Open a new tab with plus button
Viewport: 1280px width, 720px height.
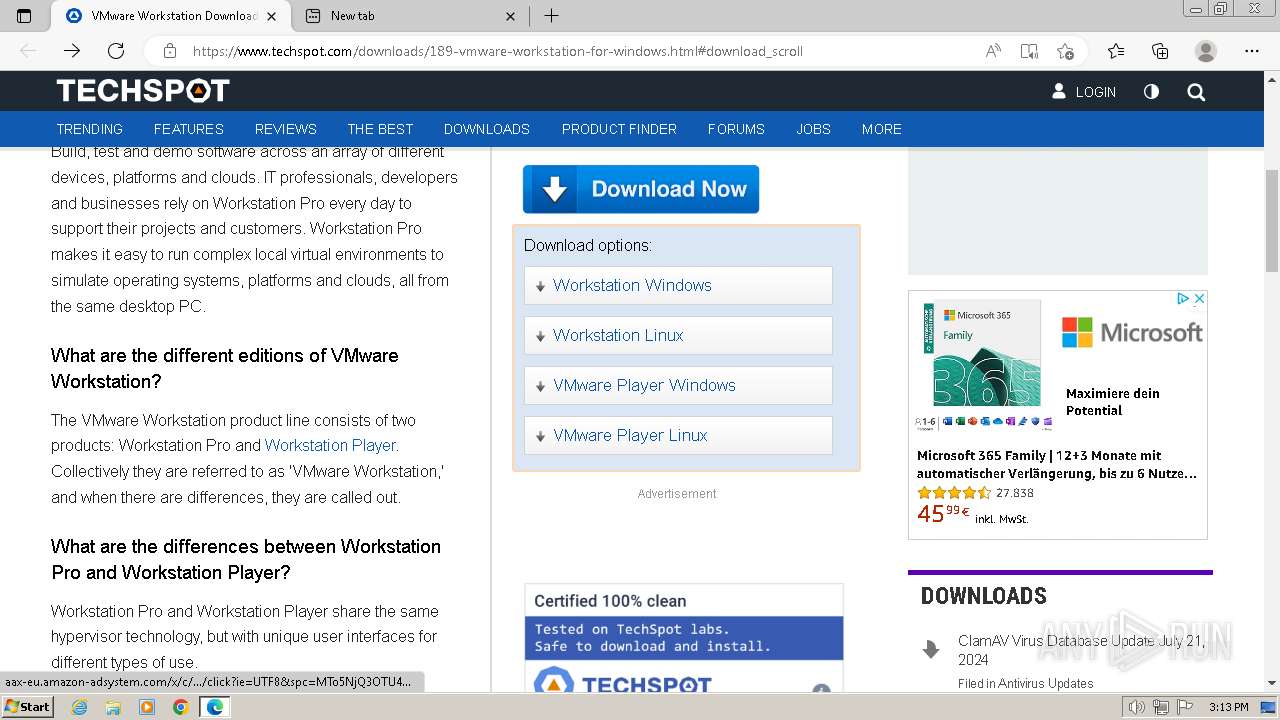551,16
